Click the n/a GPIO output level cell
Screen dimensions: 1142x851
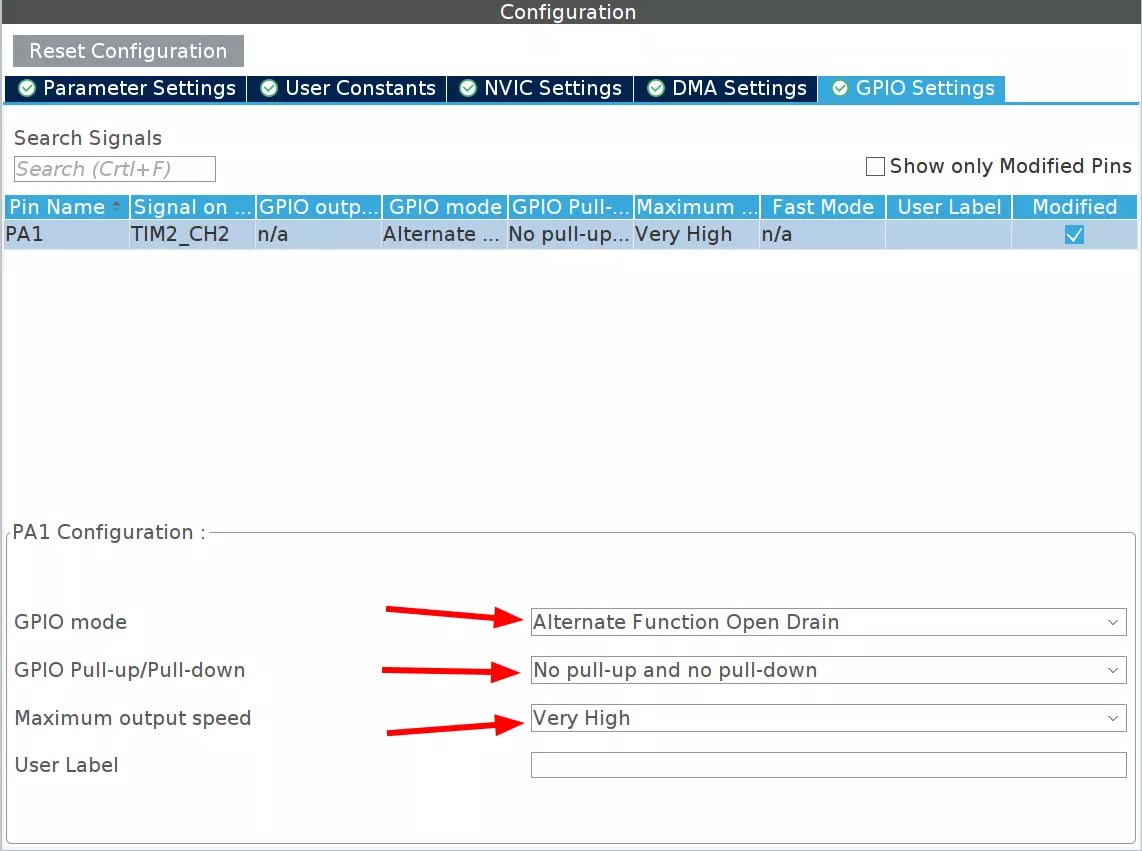pos(318,235)
